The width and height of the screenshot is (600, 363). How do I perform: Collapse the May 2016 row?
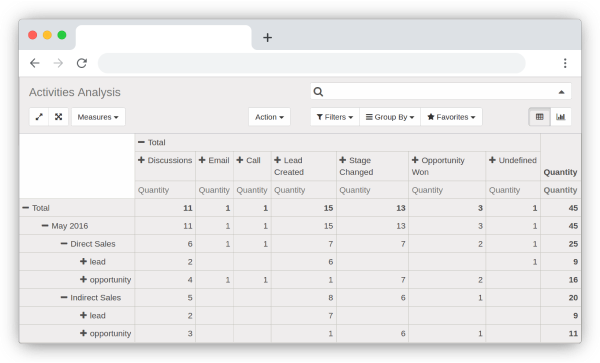pos(45,226)
